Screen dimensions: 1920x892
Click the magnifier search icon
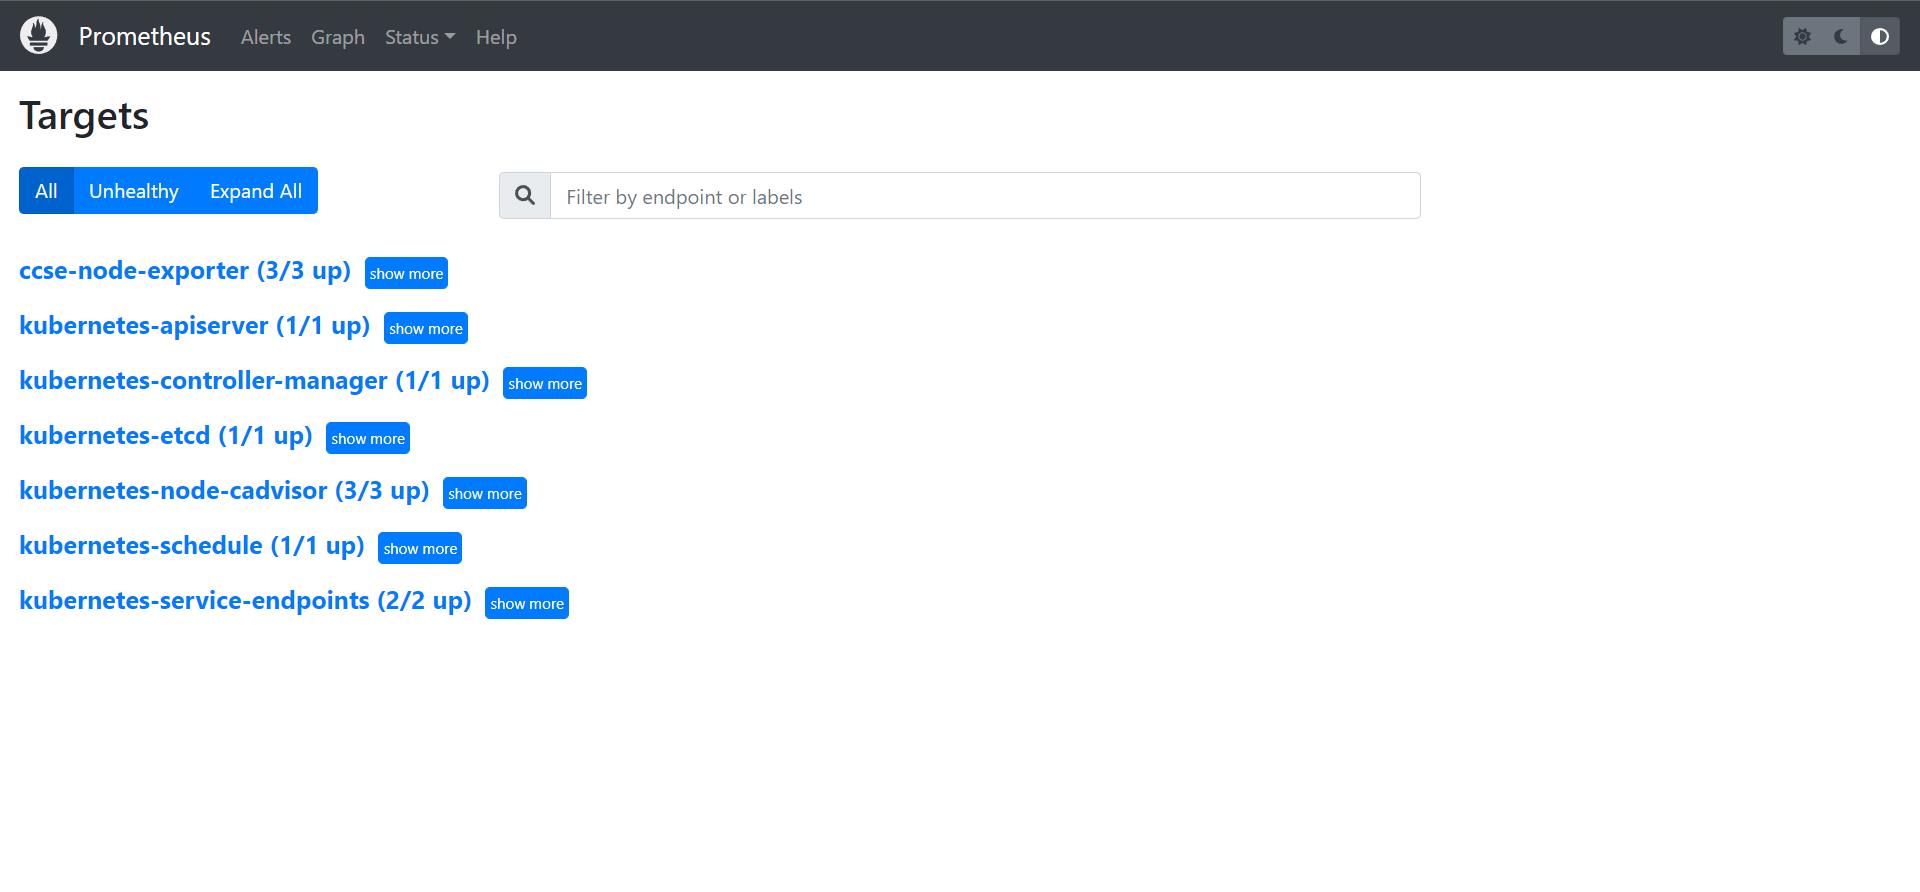point(525,196)
